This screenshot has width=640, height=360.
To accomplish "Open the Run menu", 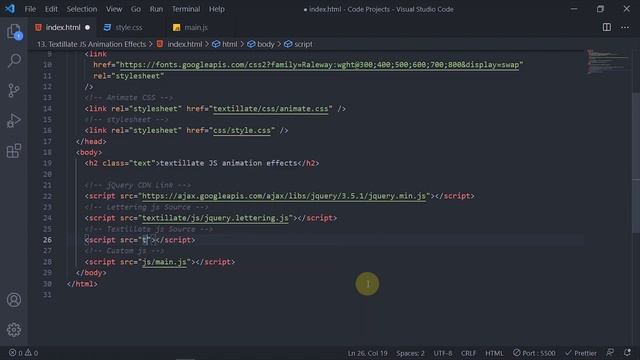I will coord(156,9).
